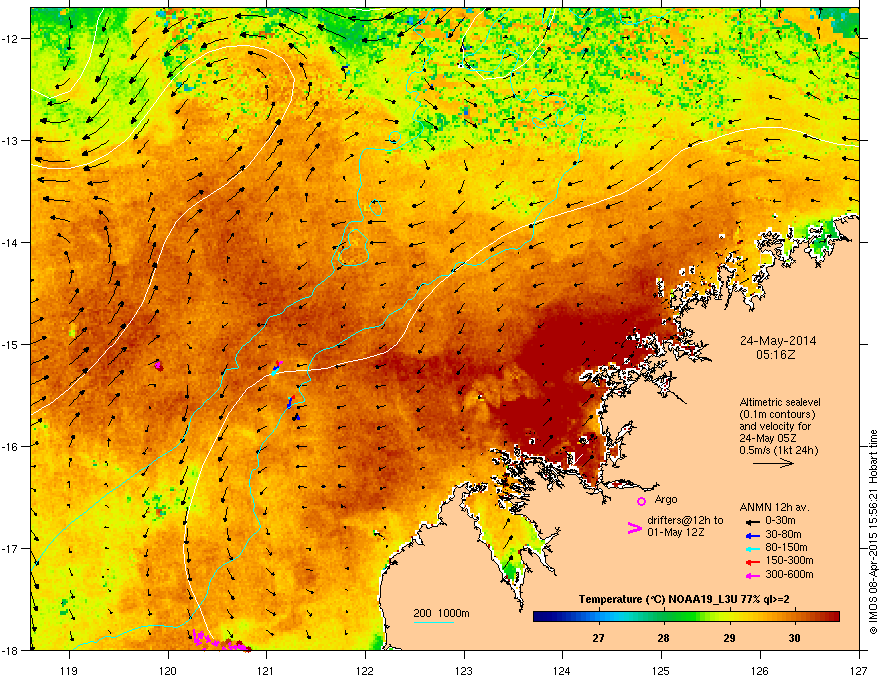The height and width of the screenshot is (680, 880).
Task: Click the magenta drifter track at the map's bottom edge
Action: (221, 641)
